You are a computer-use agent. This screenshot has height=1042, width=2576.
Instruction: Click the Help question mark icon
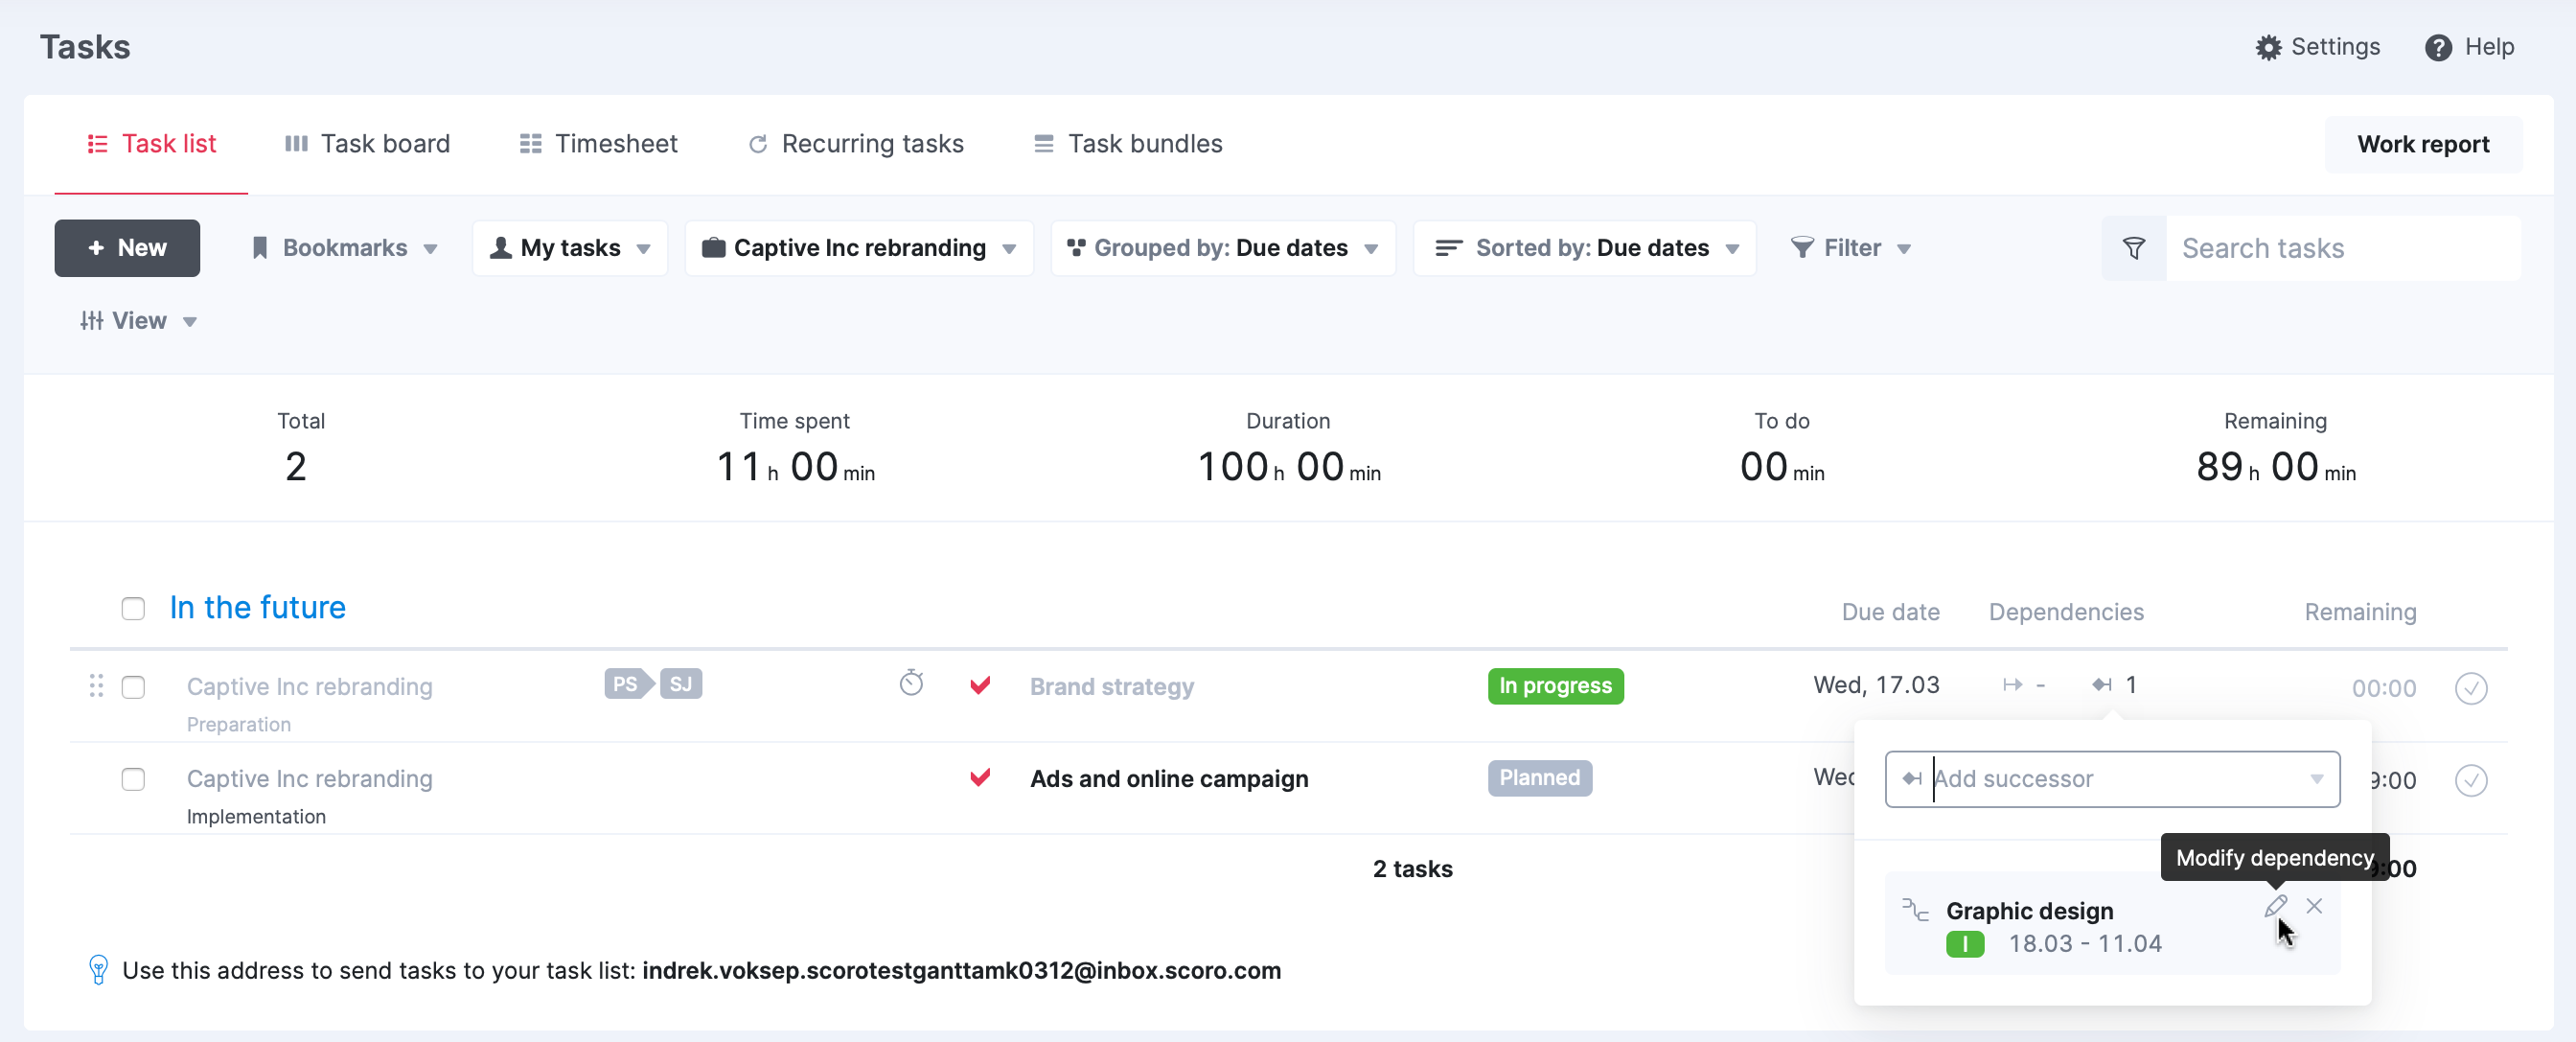click(2437, 47)
